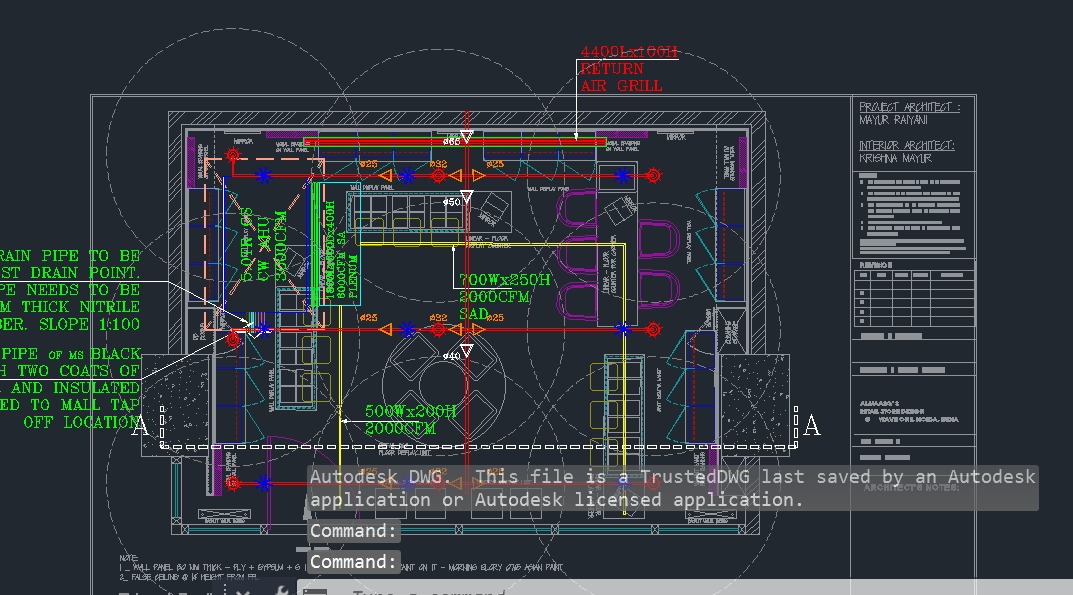1073x595 pixels.
Task: Click the right section marker A
Action: tap(812, 426)
